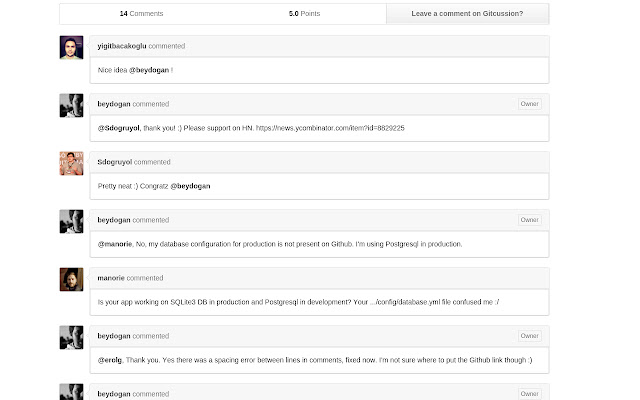
Task: Open manorie's avatar picture
Action: point(71,279)
